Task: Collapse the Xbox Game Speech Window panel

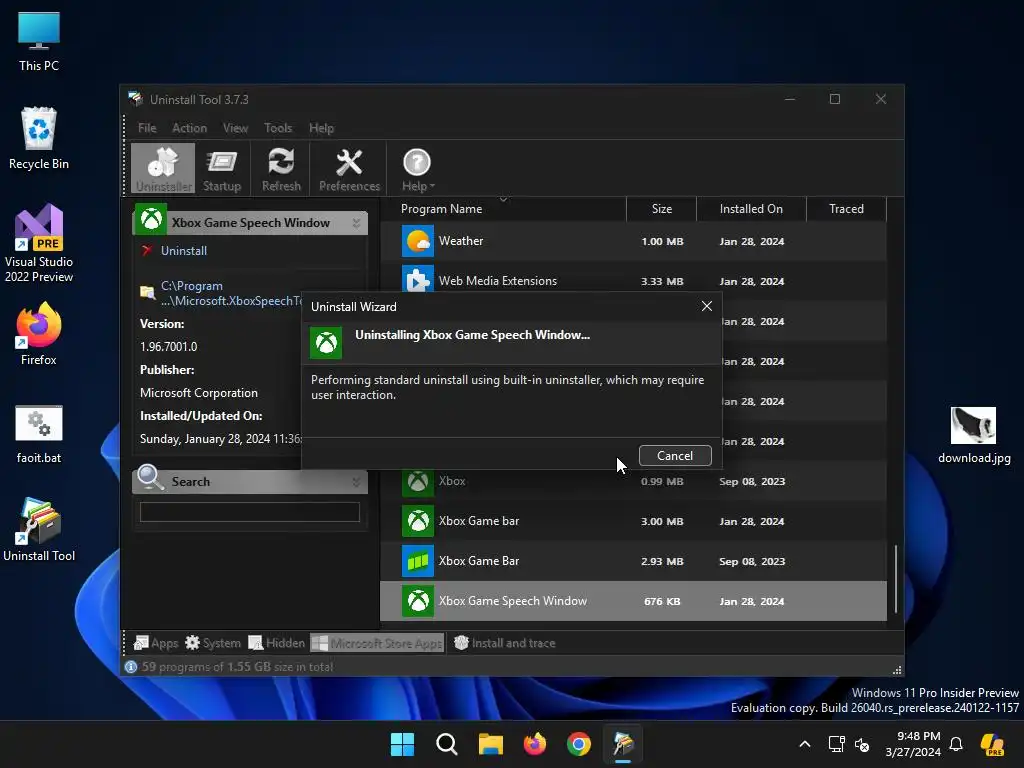Action: pyautogui.click(x=356, y=223)
